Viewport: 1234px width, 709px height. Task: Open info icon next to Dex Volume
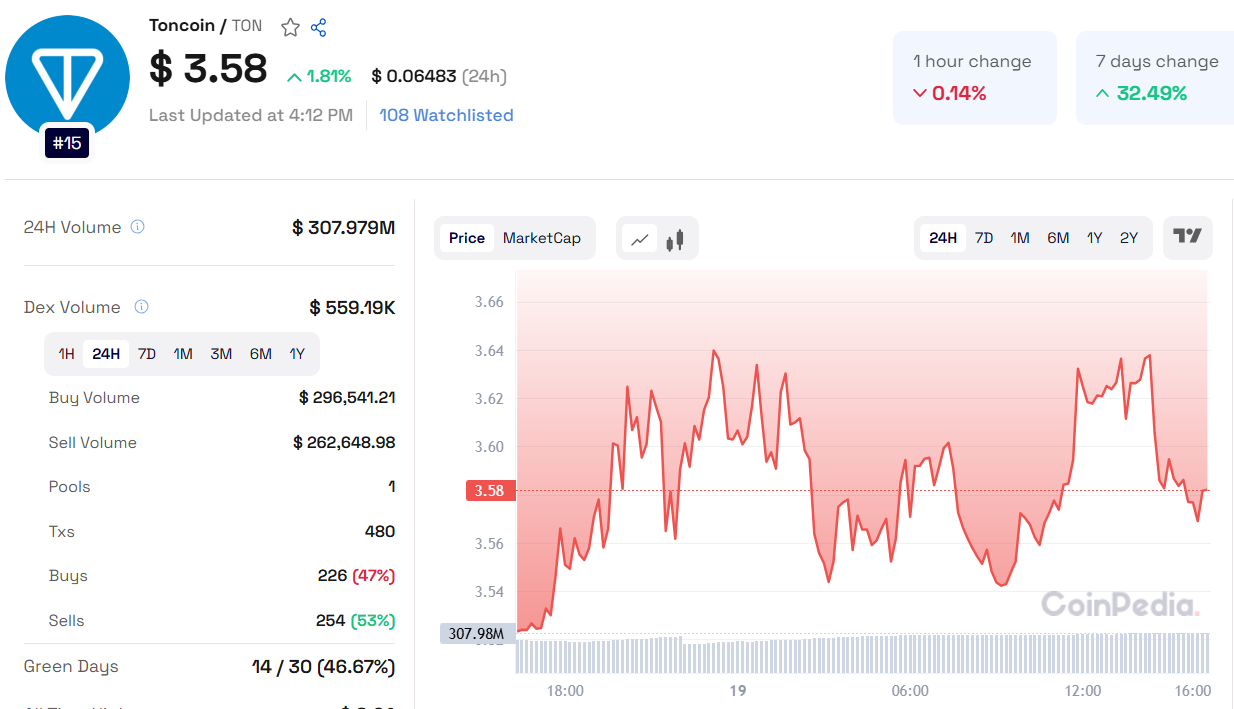pyautogui.click(x=142, y=307)
